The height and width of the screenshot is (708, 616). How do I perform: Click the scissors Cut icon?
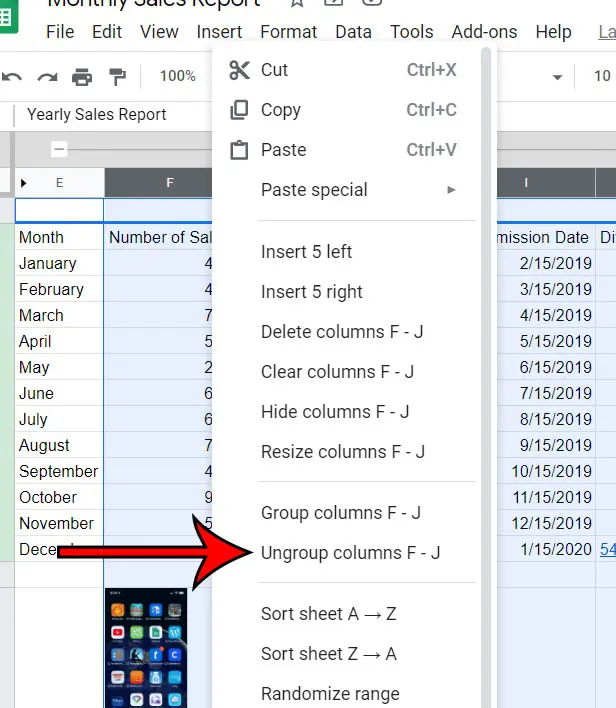(239, 69)
